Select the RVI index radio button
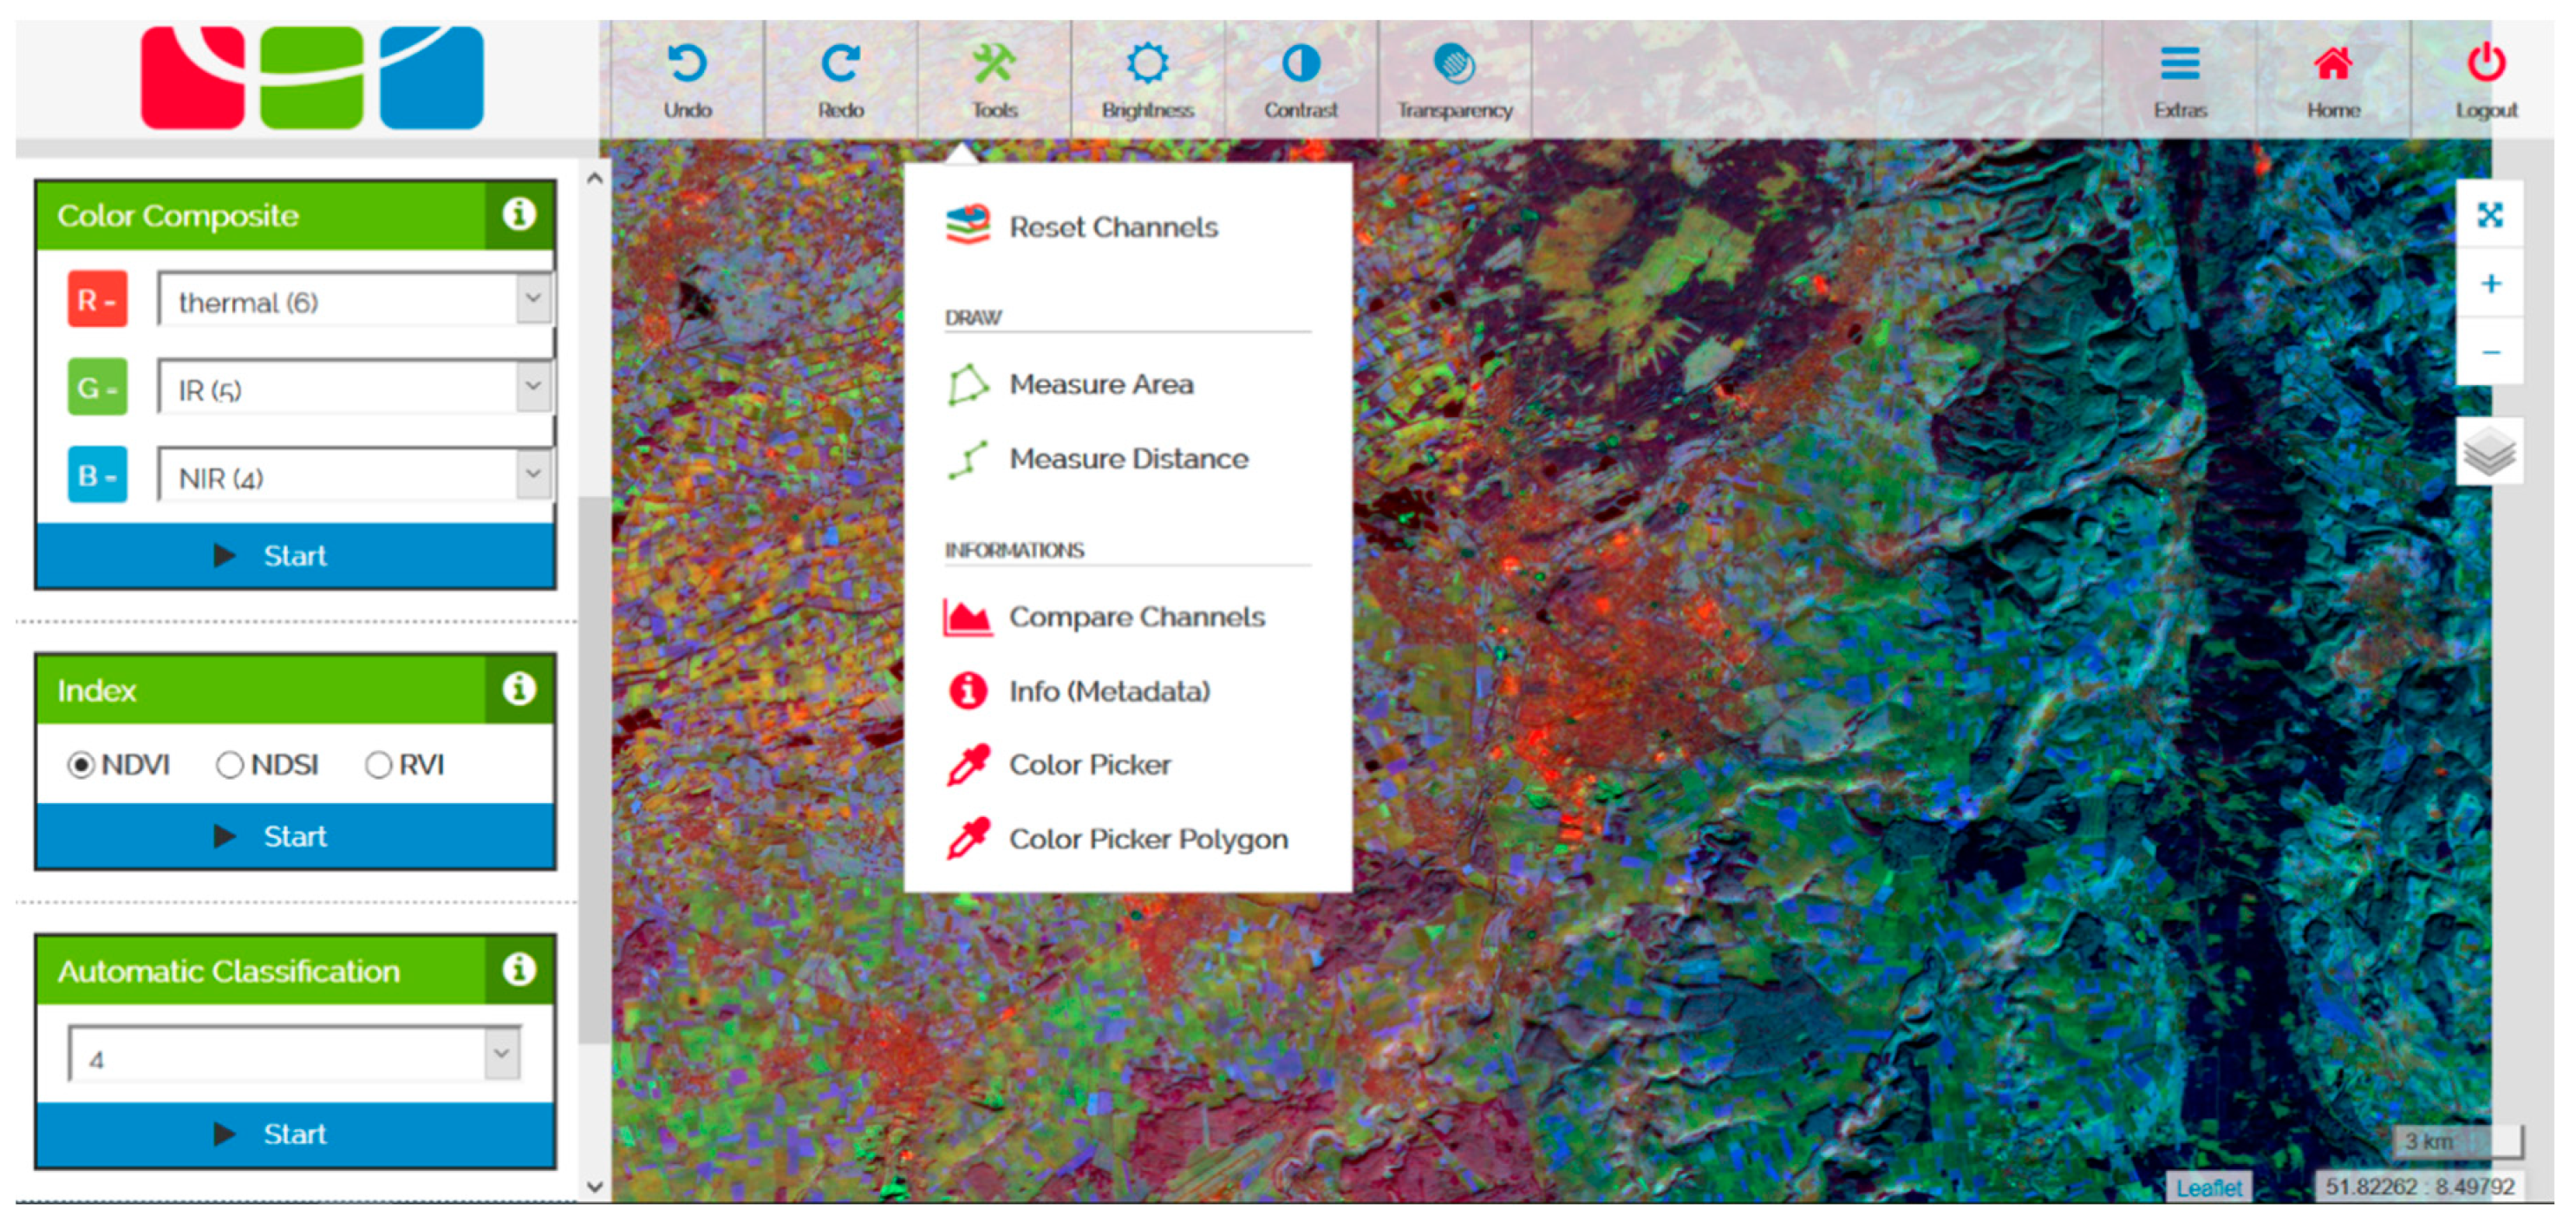Image resolution: width=2576 pixels, height=1216 pixels. (x=378, y=765)
